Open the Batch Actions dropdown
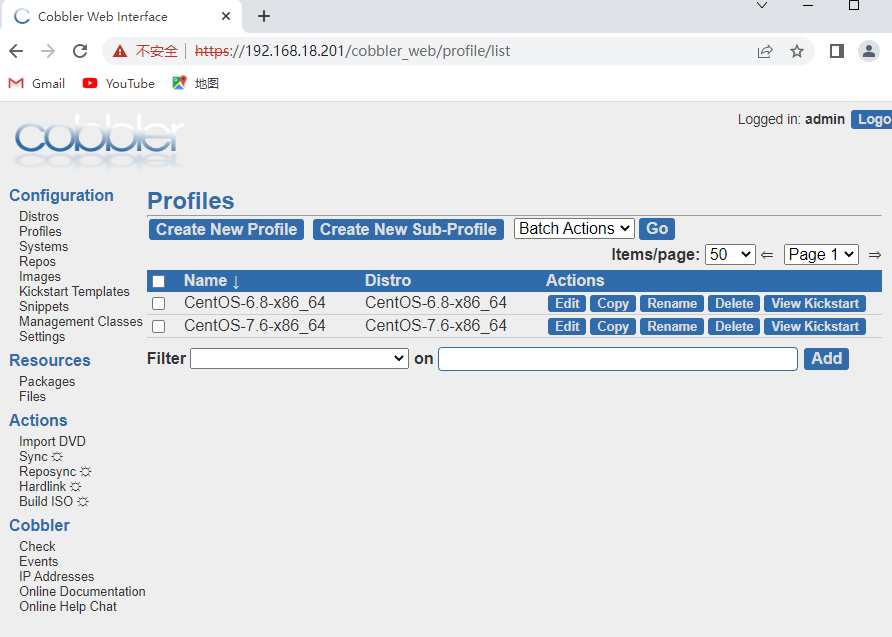The width and height of the screenshot is (892, 637). (574, 229)
